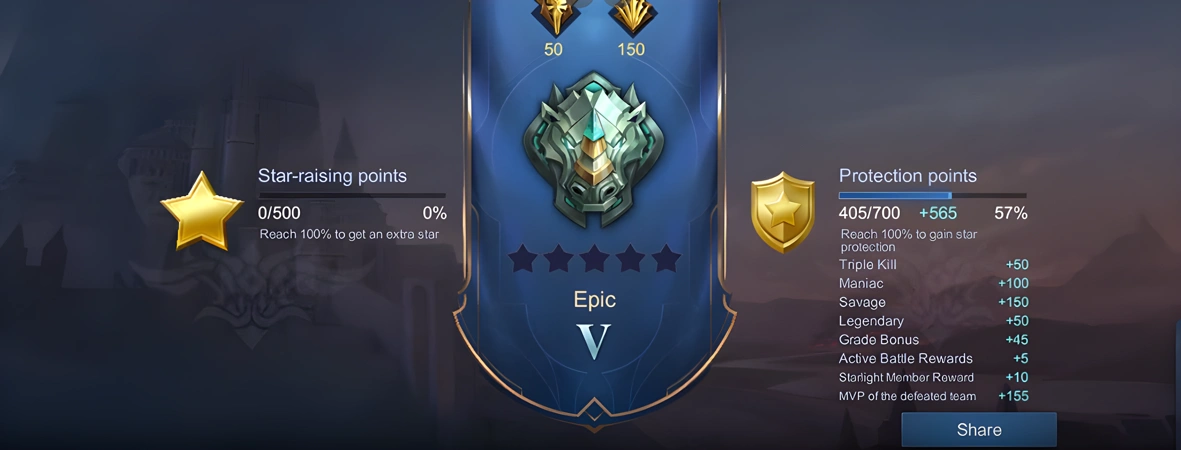Click the Starlight Member Reward row
1181x450 pixels.
coord(934,378)
